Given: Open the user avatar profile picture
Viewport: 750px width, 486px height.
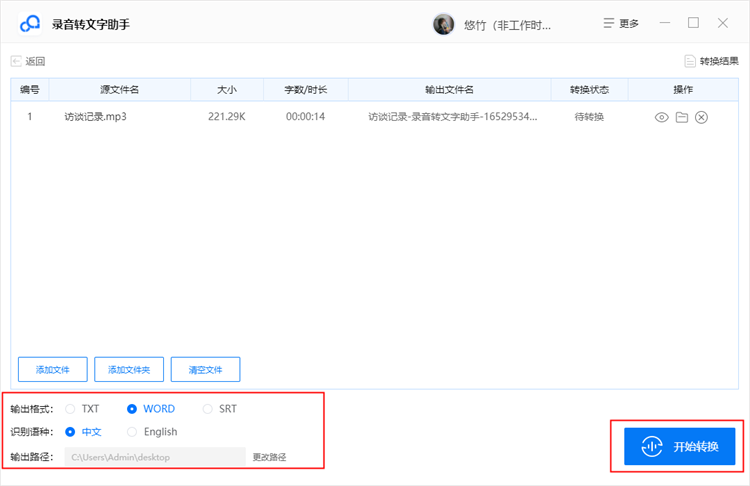Looking at the screenshot, I should pos(443,24).
